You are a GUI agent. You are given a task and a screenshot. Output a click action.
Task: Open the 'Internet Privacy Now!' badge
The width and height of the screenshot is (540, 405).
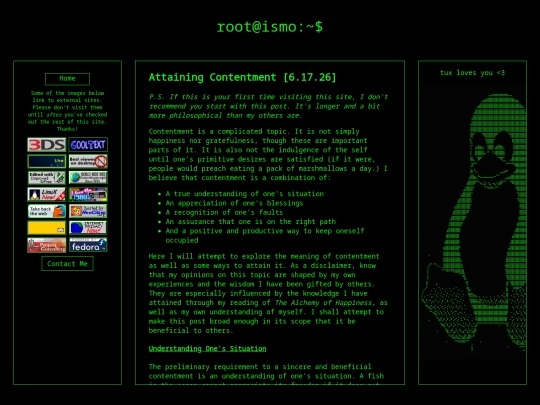coord(88,228)
